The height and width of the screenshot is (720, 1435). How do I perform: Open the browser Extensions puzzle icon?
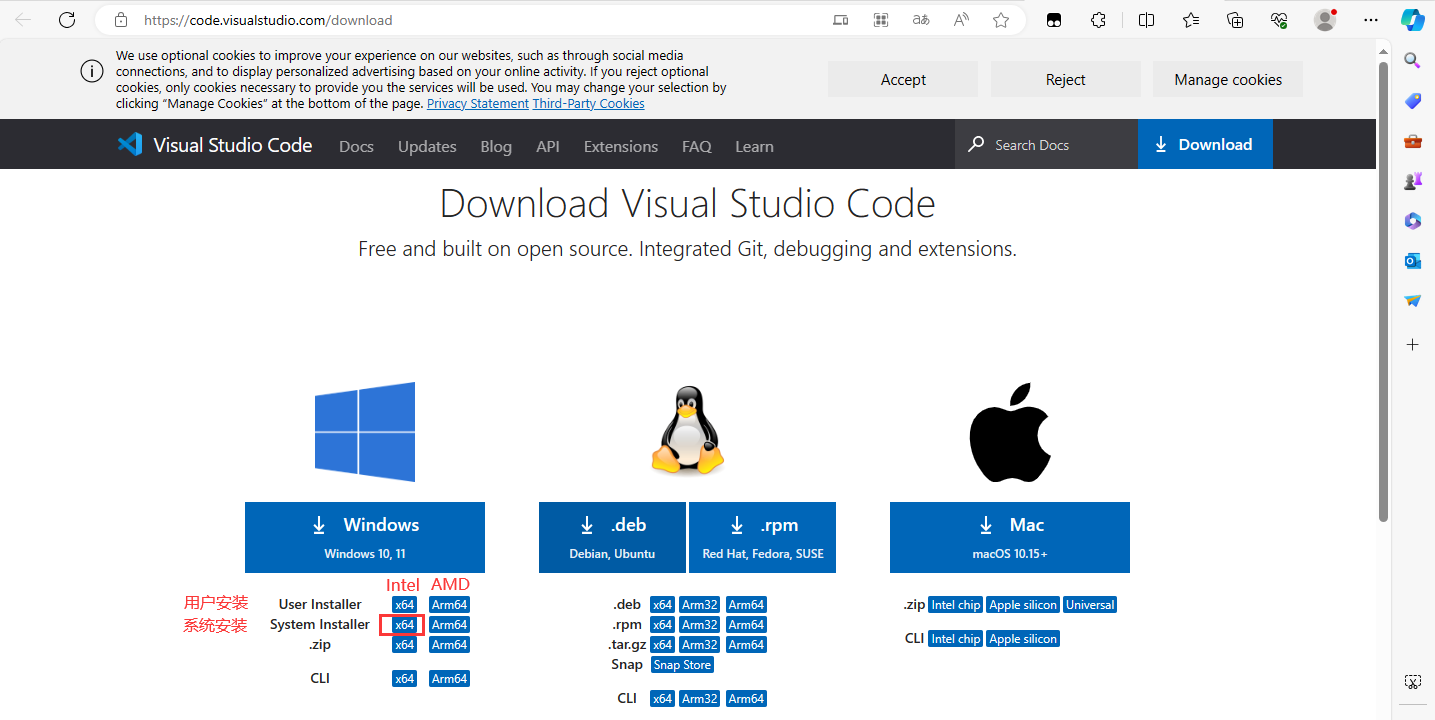coord(1098,20)
